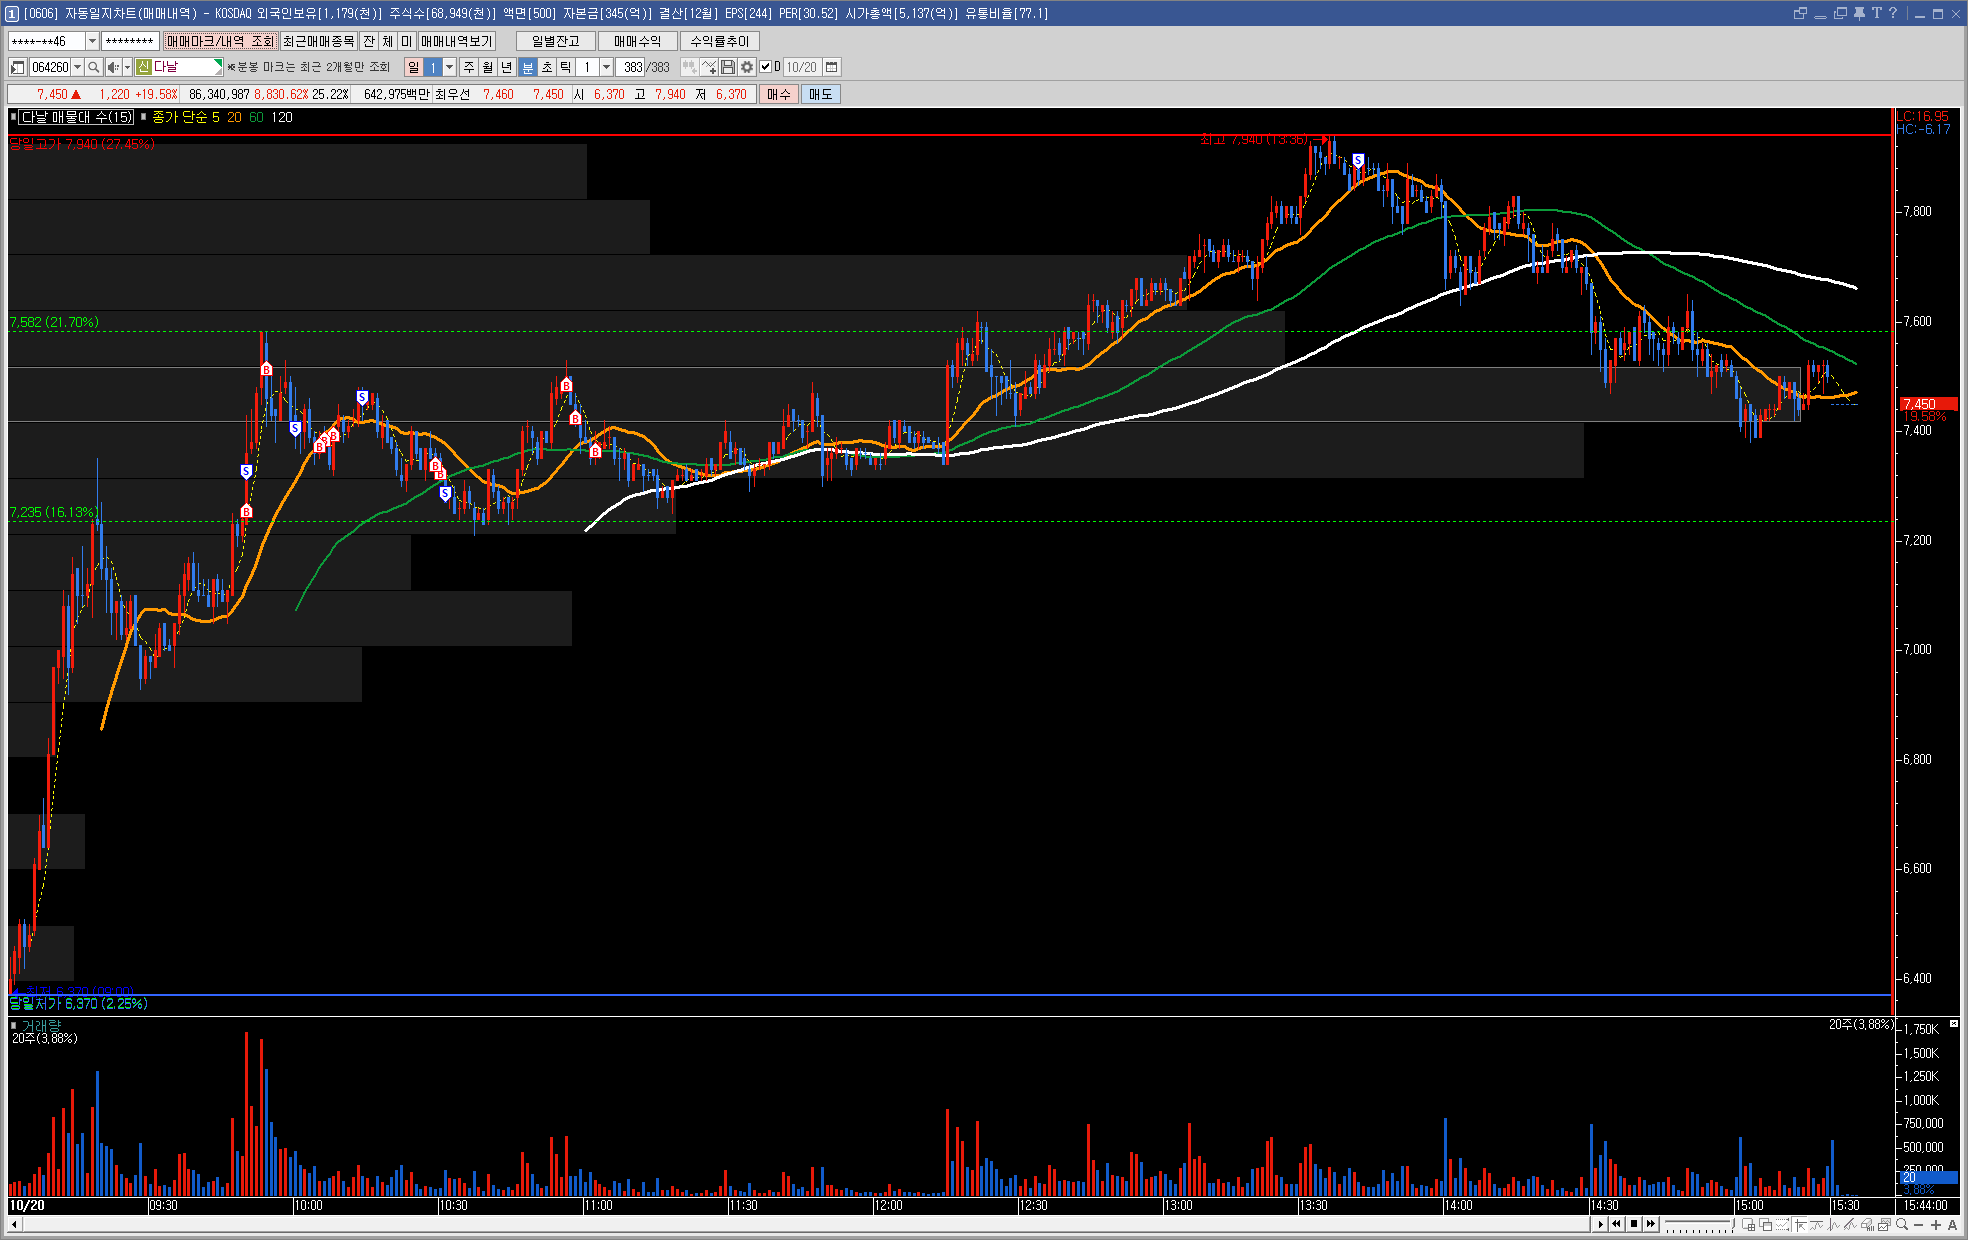Viewport: 1968px width, 1240px height.
Task: Expand the account number dropdown
Action: pyautogui.click(x=92, y=41)
